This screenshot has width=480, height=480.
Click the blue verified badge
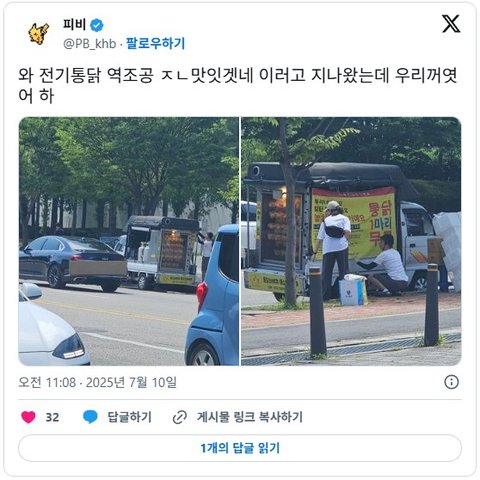pyautogui.click(x=97, y=25)
